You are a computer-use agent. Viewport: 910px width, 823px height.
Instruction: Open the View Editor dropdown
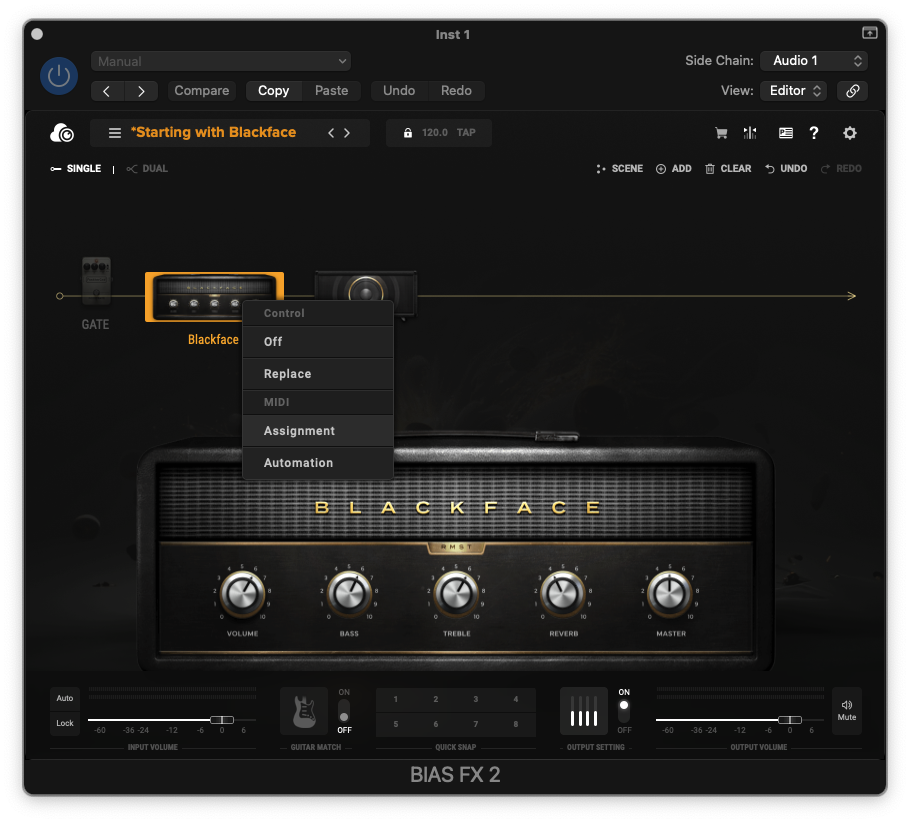(793, 91)
